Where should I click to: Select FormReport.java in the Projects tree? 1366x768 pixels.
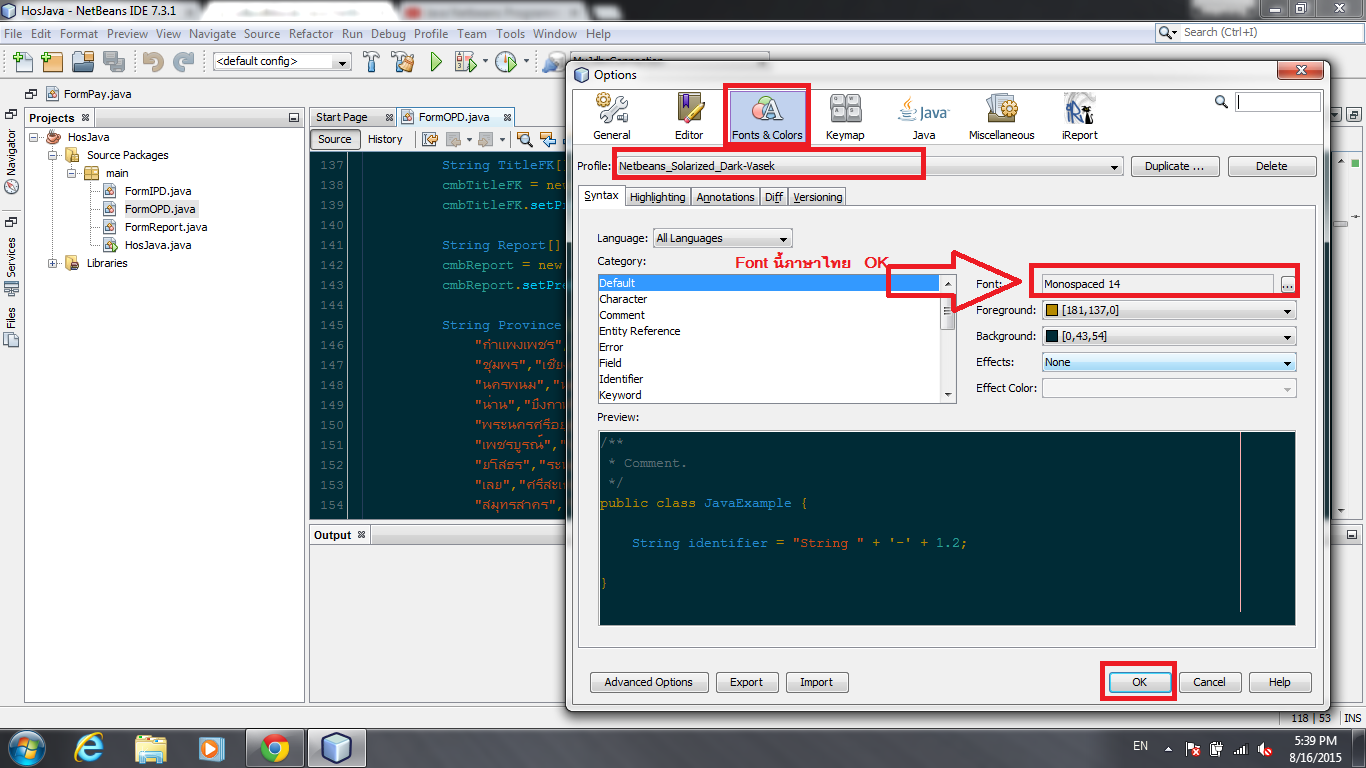point(166,227)
